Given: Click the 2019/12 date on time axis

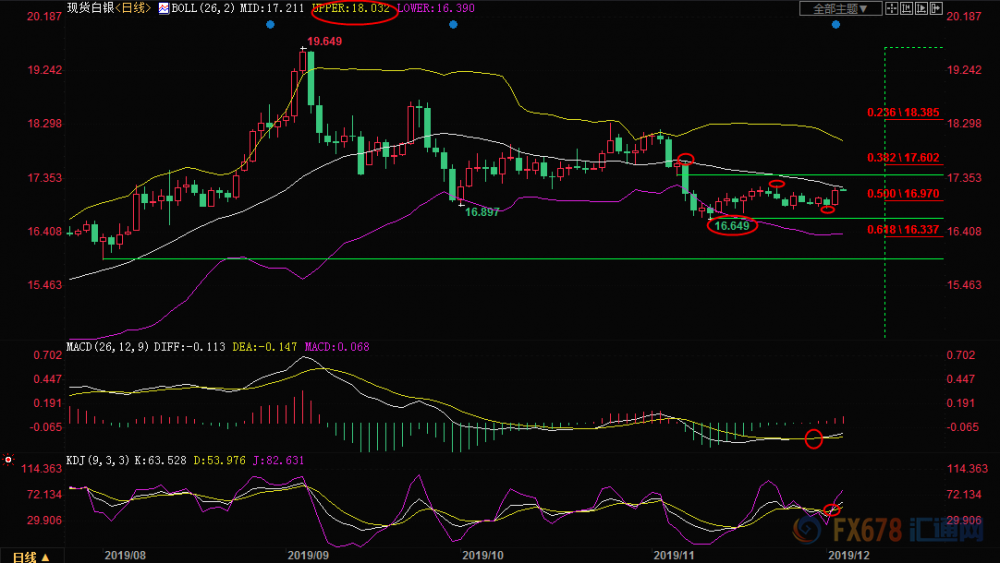Looking at the screenshot, I should point(848,555).
